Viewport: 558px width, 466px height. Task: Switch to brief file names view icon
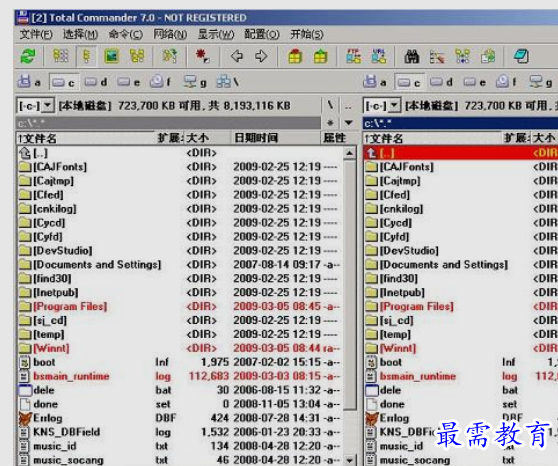click(60, 56)
